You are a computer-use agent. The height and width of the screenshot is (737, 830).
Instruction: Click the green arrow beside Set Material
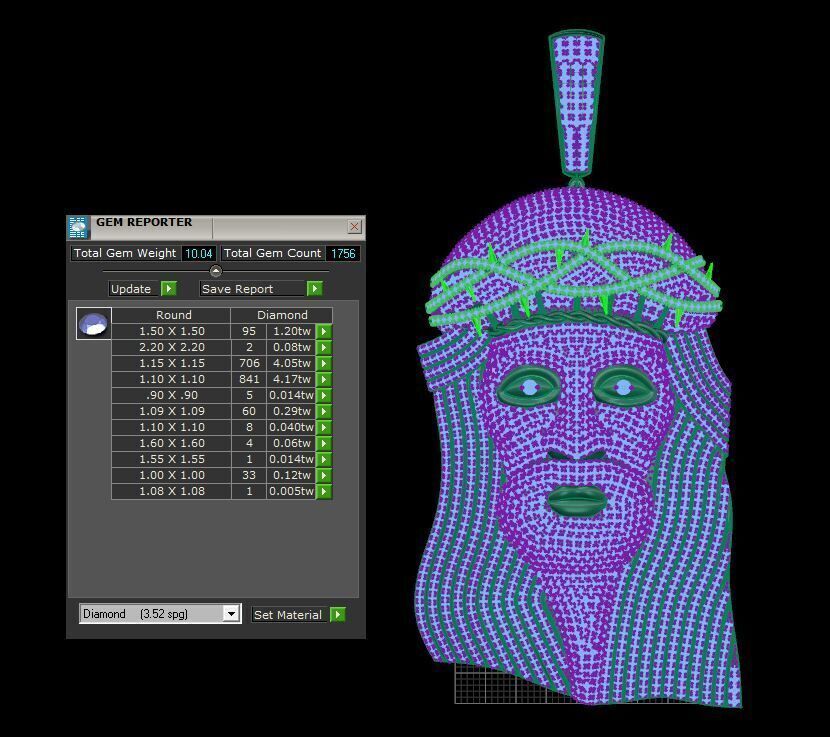337,614
